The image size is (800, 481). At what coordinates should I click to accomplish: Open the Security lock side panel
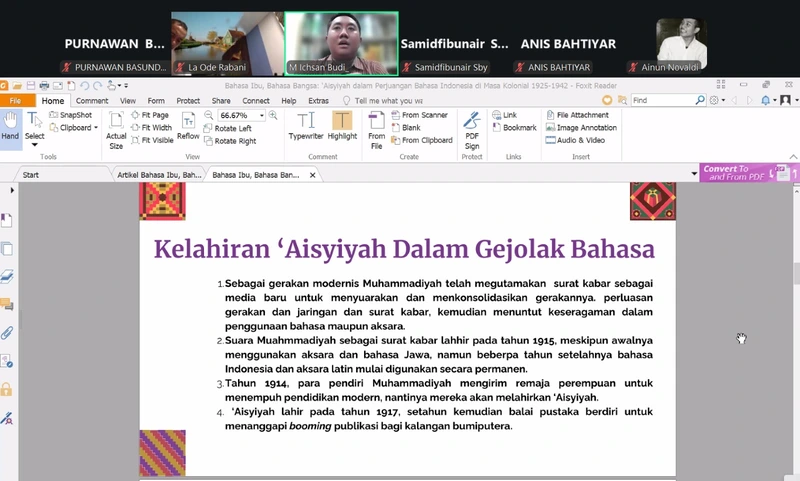(6, 390)
